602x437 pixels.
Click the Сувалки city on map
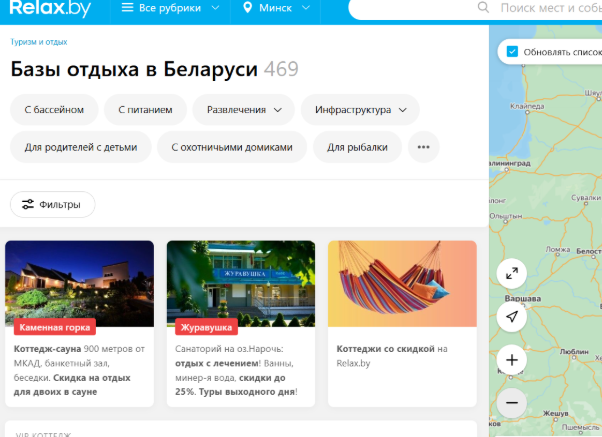click(x=586, y=197)
